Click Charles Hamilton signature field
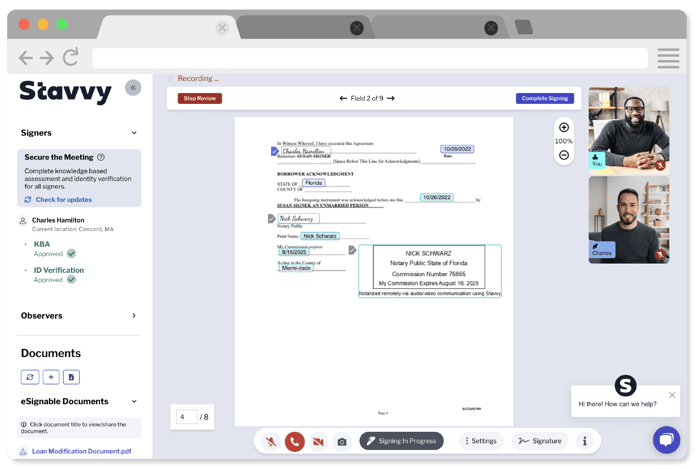The height and width of the screenshot is (469, 700). click(304, 151)
